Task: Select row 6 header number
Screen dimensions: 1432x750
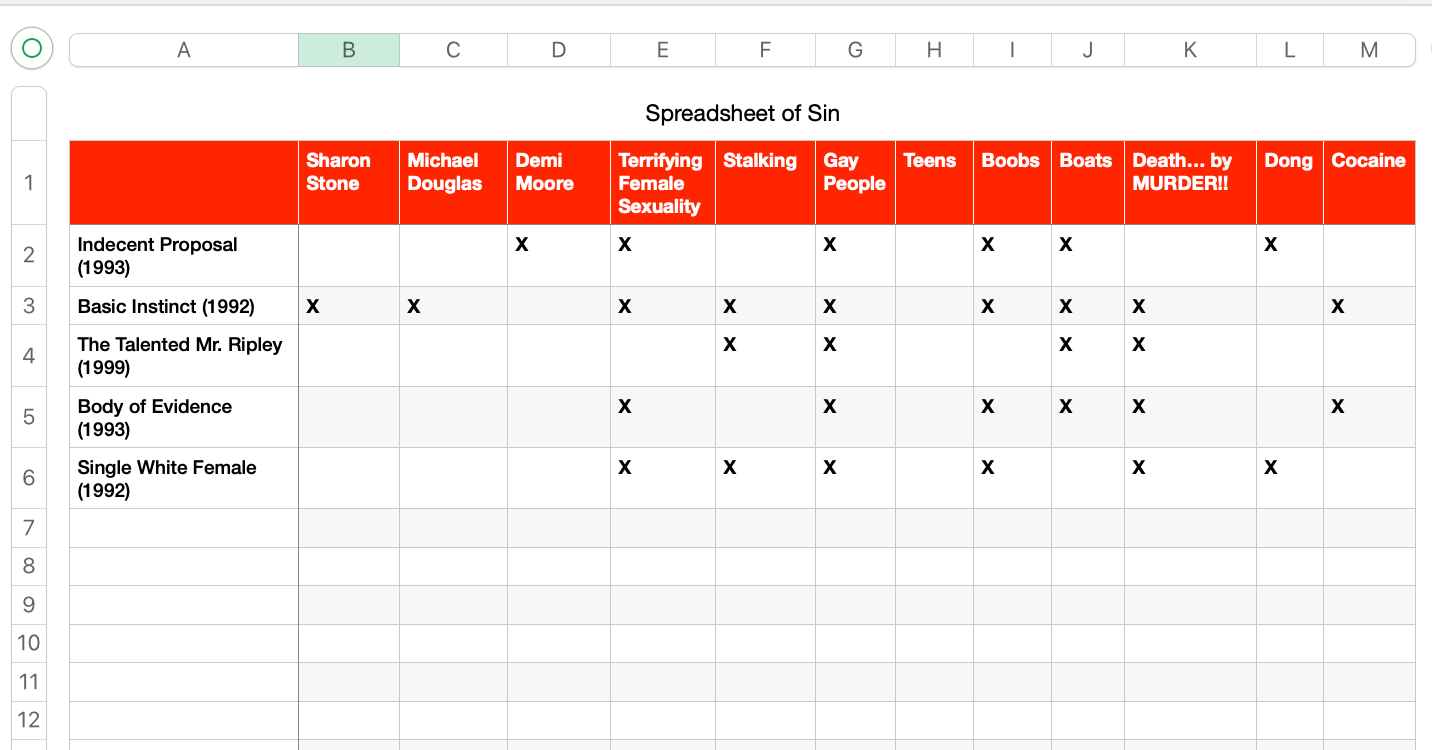Action: (x=29, y=478)
